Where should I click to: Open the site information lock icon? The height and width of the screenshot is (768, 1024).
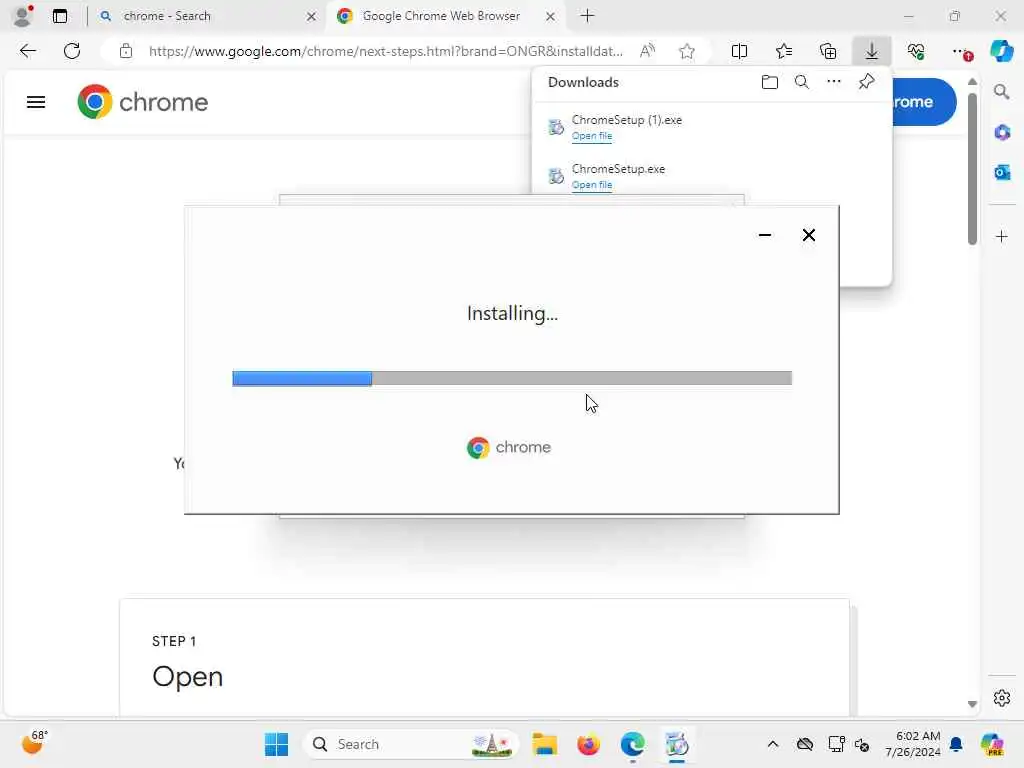[x=126, y=51]
